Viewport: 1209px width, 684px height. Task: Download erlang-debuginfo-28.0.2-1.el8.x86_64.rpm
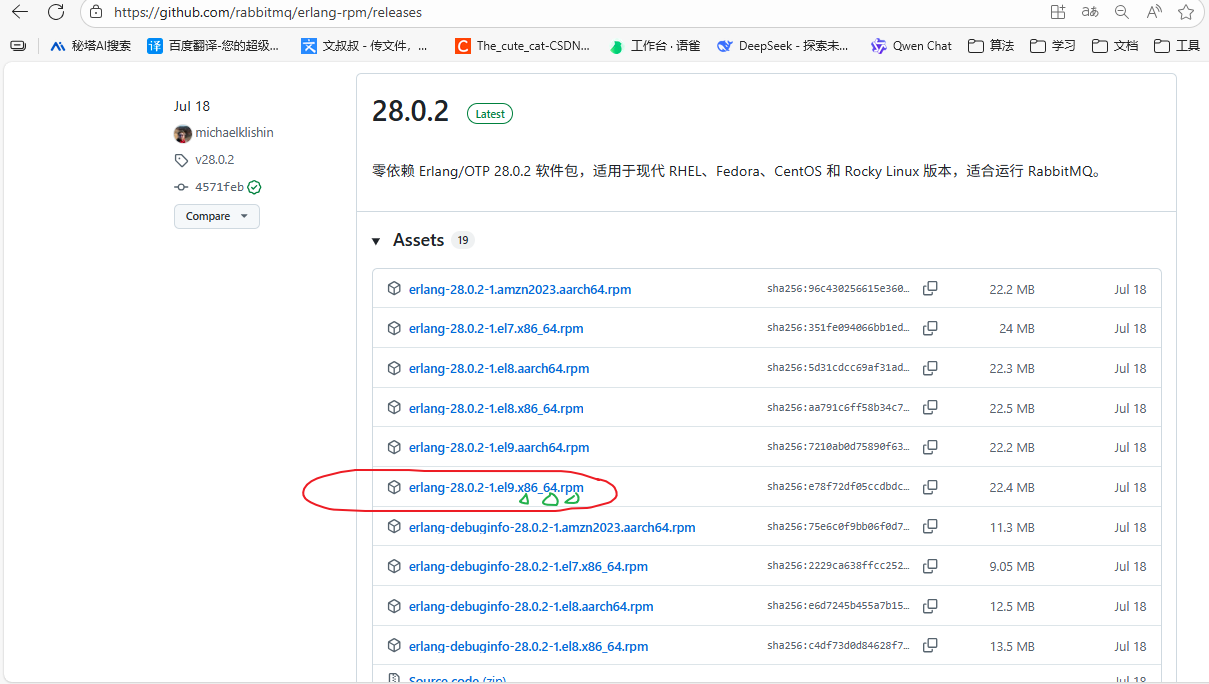click(528, 646)
